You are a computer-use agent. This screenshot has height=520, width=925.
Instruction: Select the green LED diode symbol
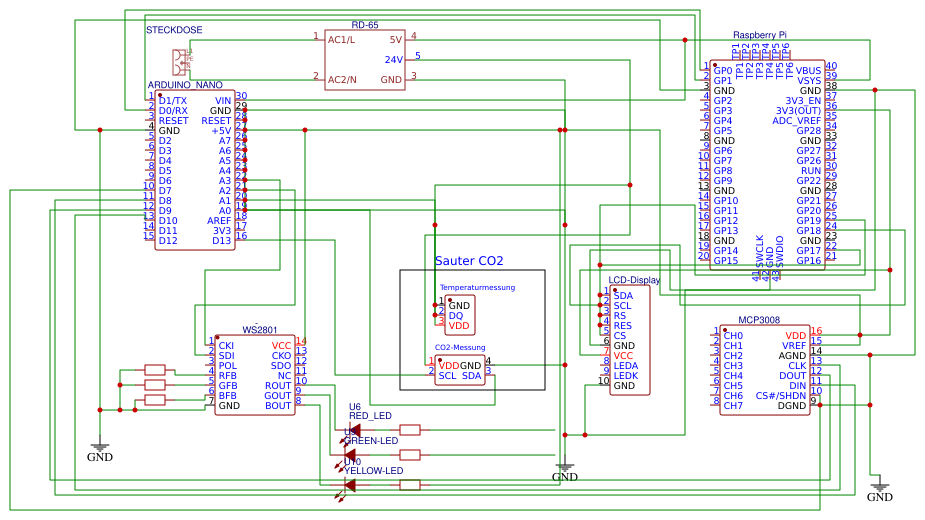point(350,455)
